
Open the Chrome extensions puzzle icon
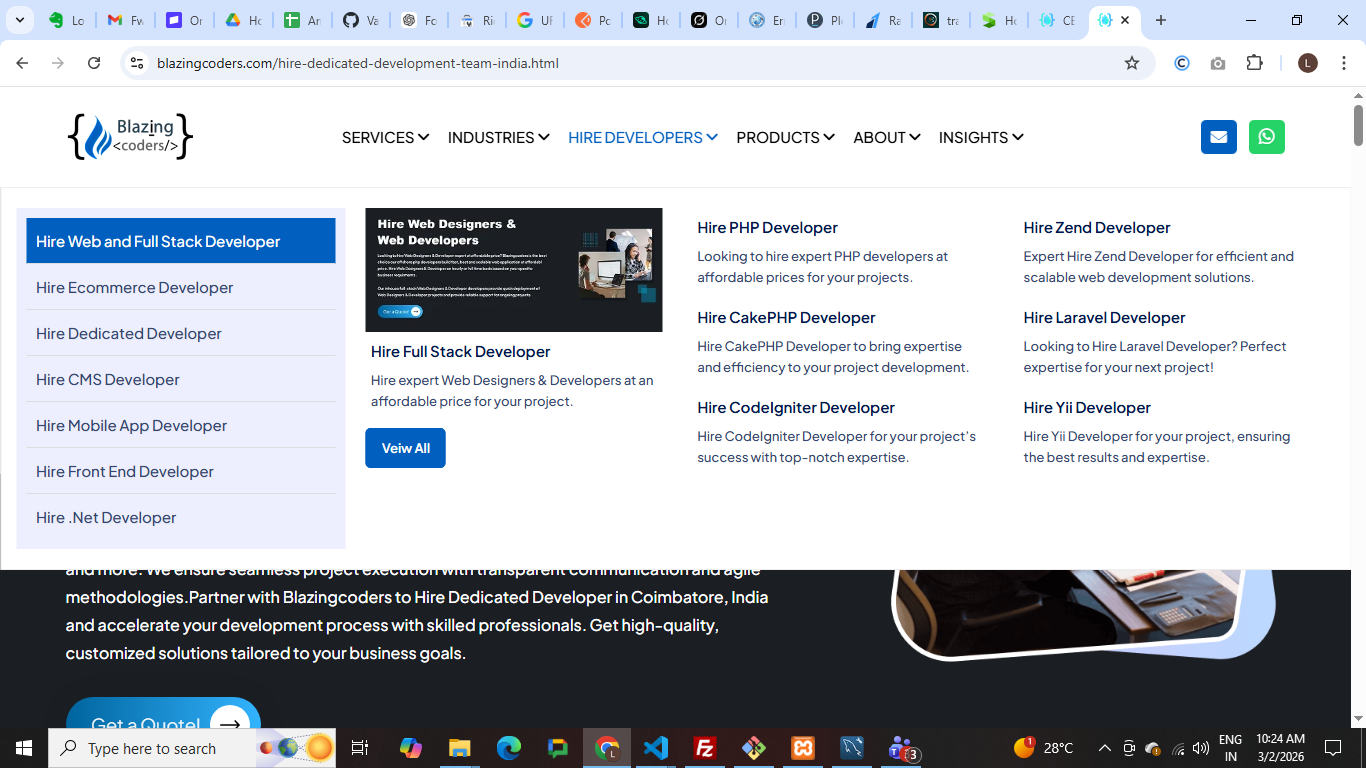pyautogui.click(x=1254, y=63)
